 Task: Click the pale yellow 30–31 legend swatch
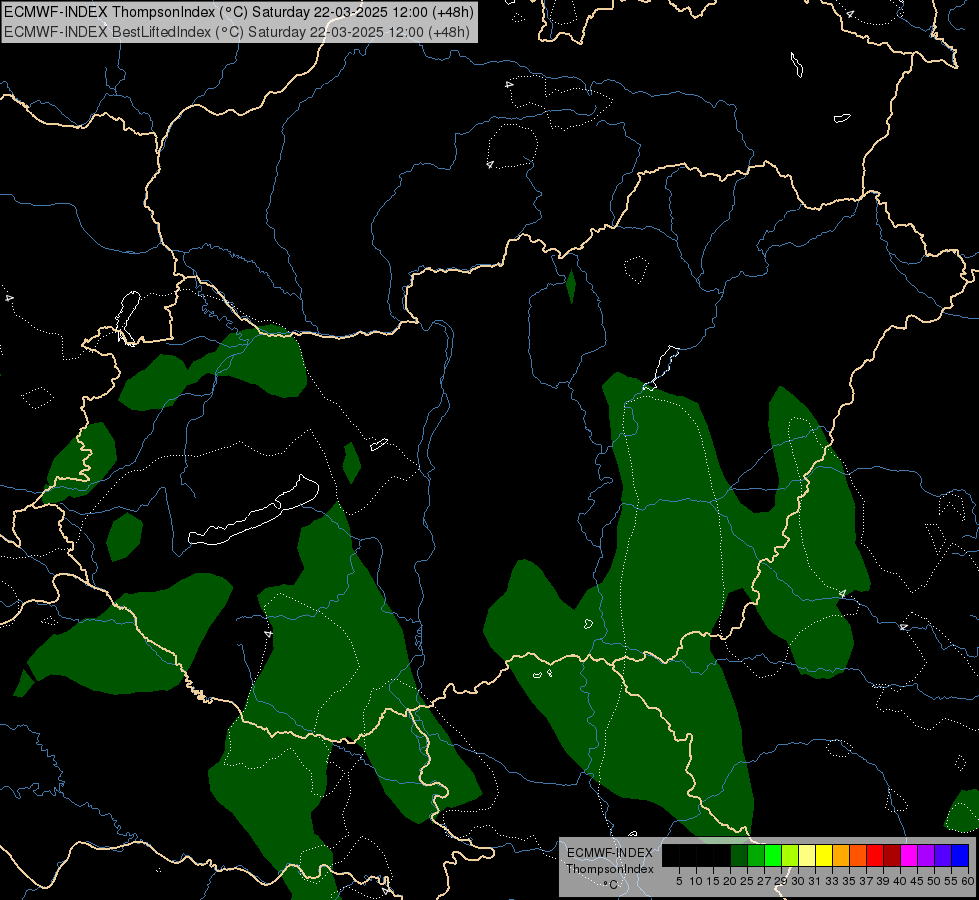(x=807, y=855)
